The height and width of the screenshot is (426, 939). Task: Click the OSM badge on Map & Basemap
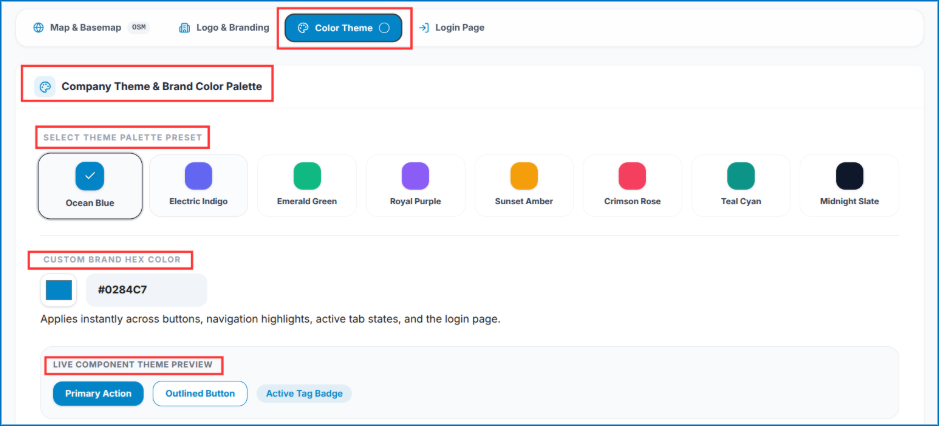coord(139,28)
